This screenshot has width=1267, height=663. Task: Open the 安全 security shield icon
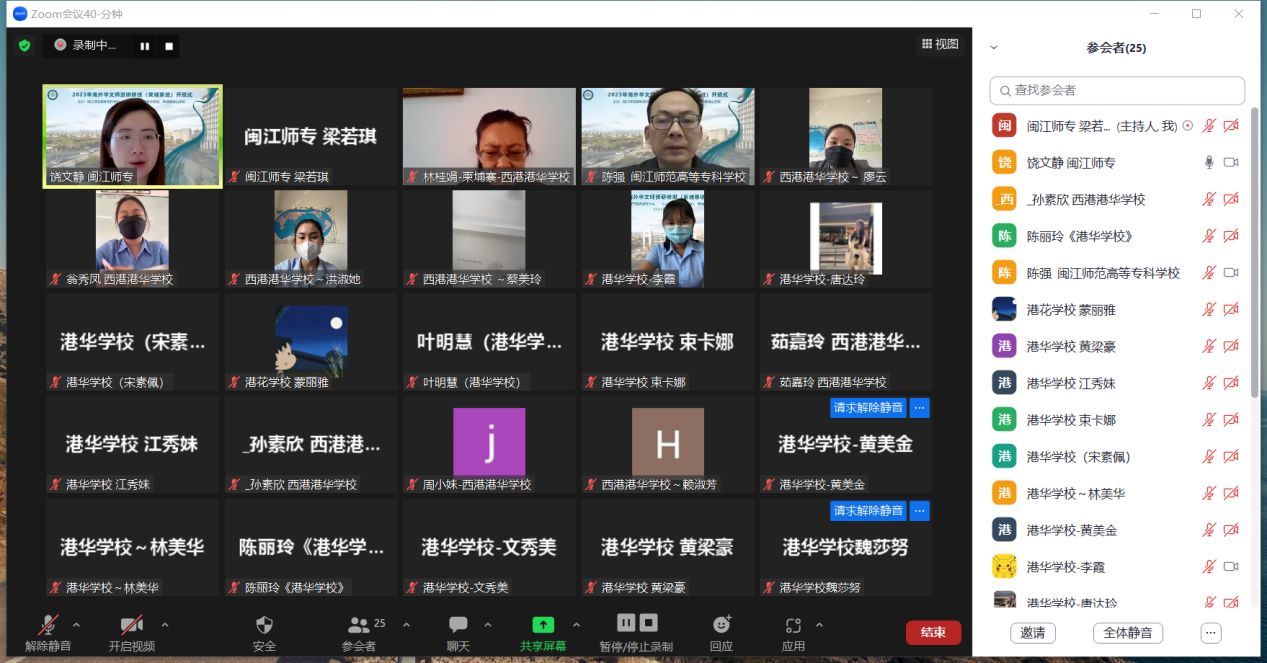[264, 625]
